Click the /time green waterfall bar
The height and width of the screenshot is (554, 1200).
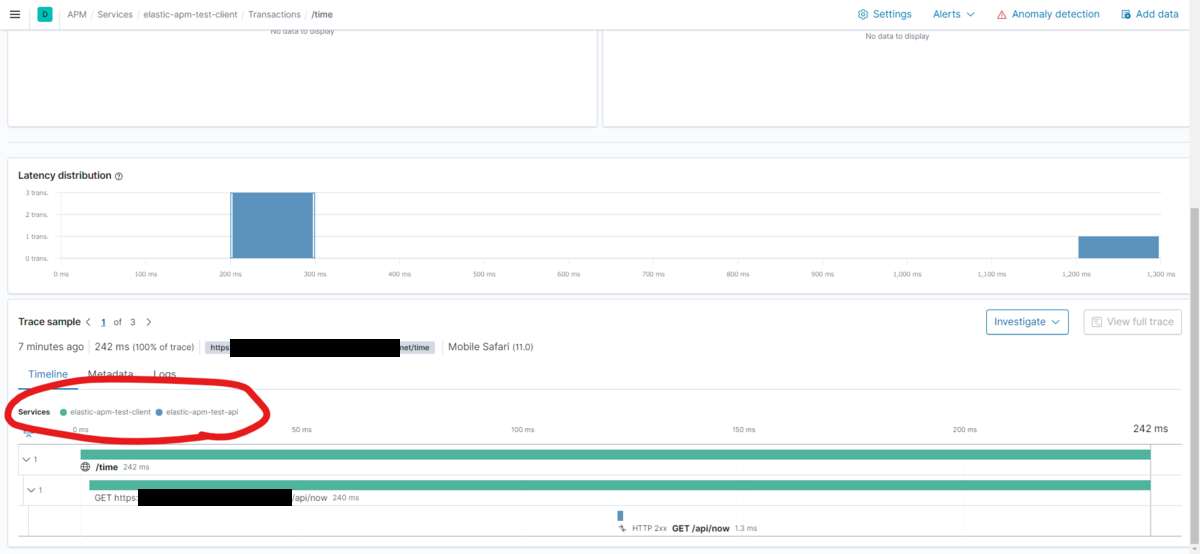pos(615,454)
